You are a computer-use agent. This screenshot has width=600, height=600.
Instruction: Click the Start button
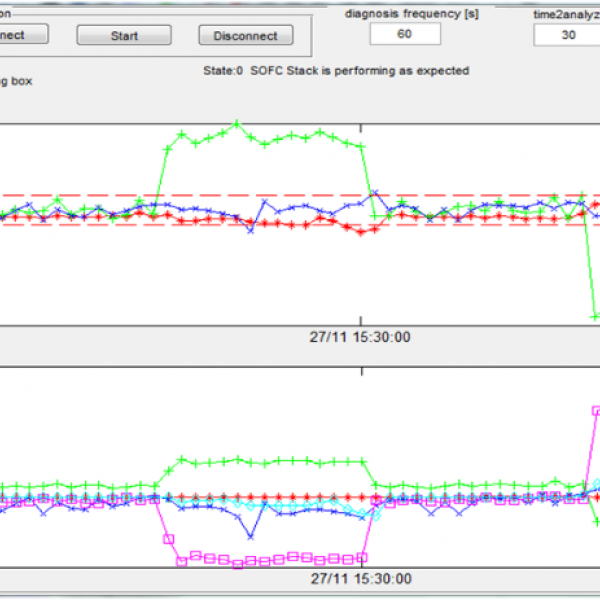pos(124,35)
